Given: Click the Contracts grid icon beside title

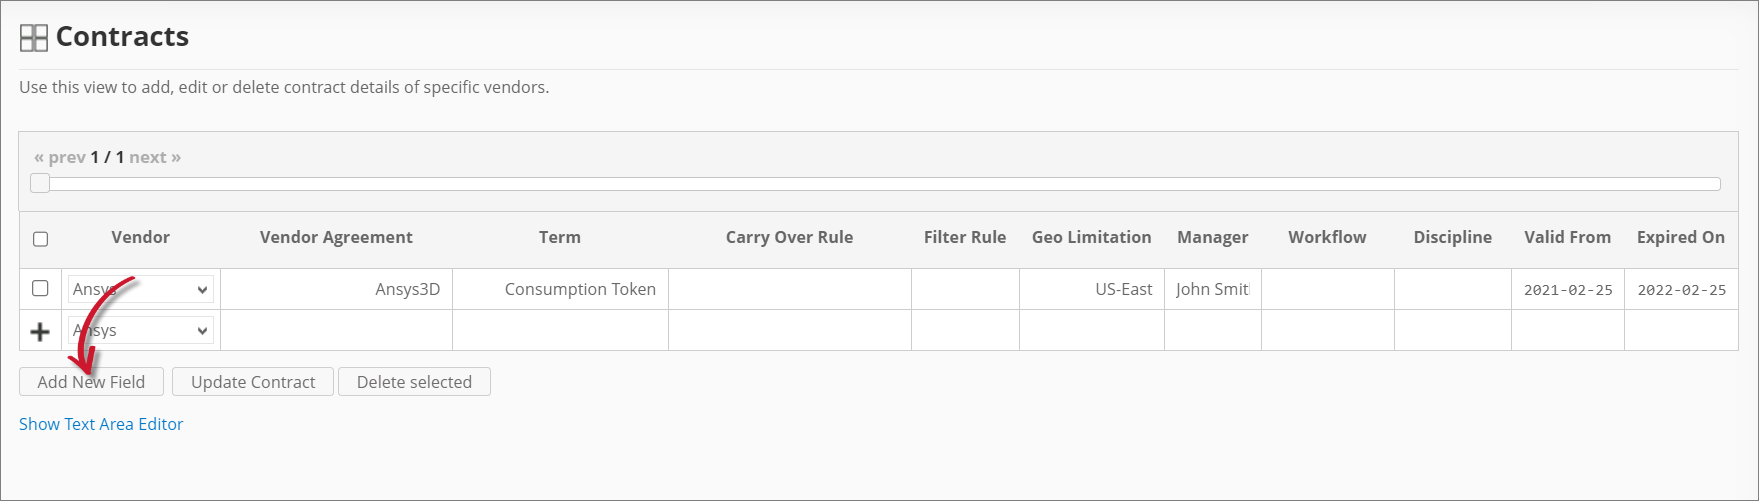Looking at the screenshot, I should [x=34, y=38].
